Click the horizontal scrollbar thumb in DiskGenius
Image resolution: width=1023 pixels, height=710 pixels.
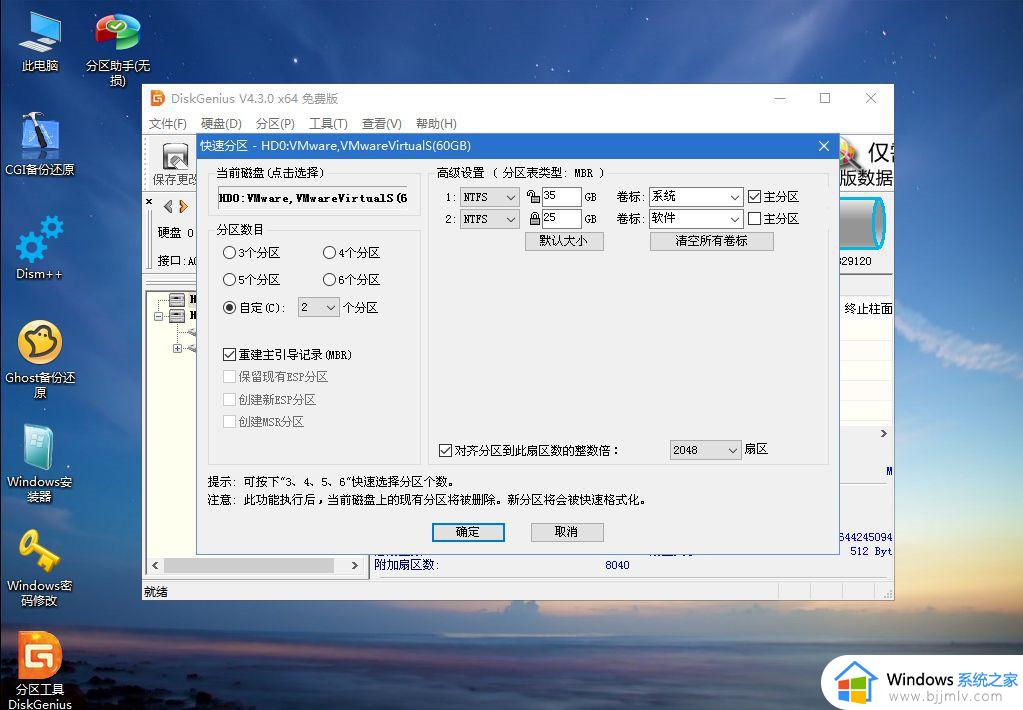[249, 565]
